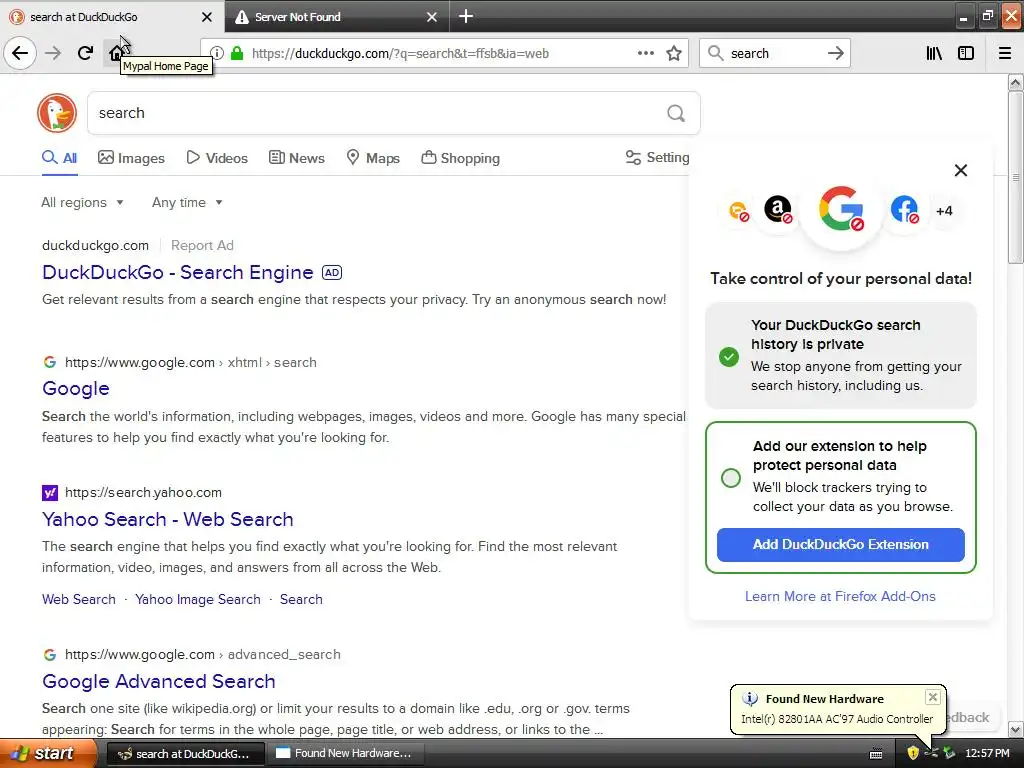Screen dimensions: 1024x768
Task: Reload the current page
Action: pyautogui.click(x=85, y=53)
